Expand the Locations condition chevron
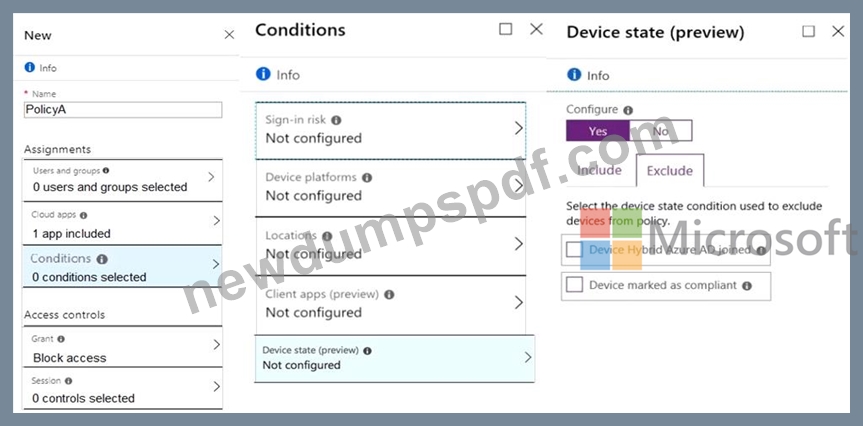The image size is (863, 426). click(x=518, y=244)
